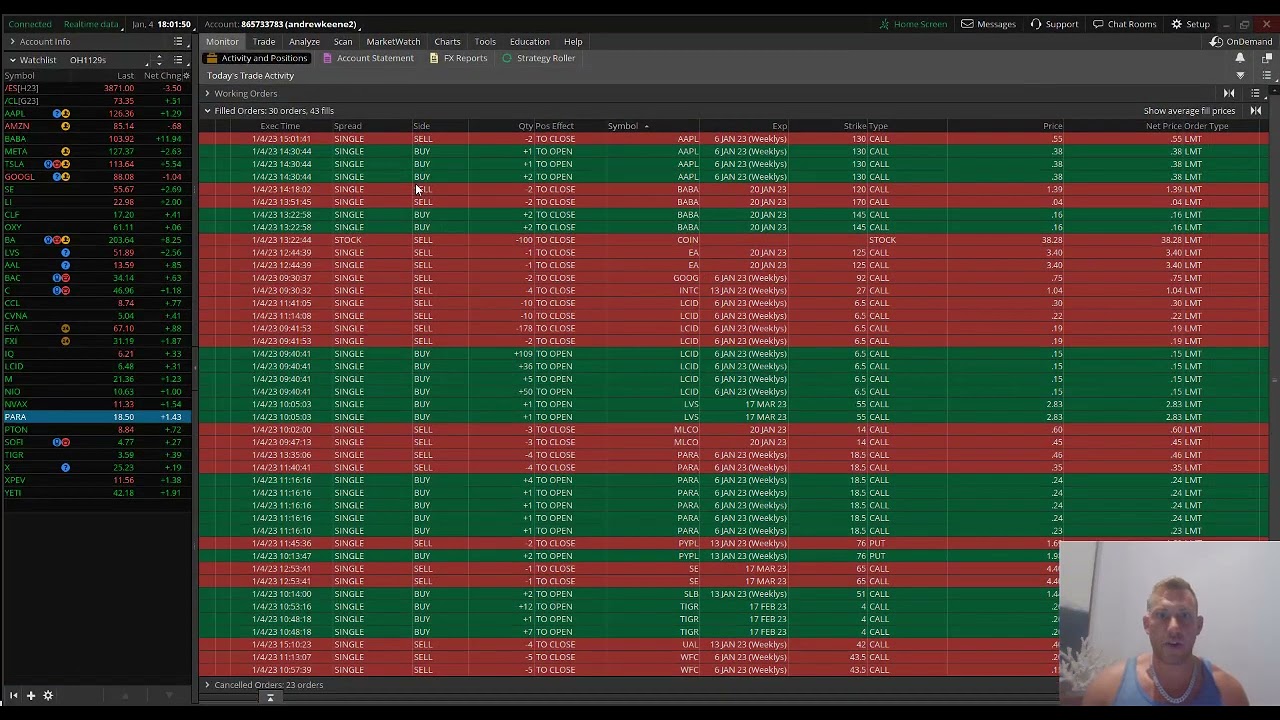Switch to the Scan tab

point(343,42)
